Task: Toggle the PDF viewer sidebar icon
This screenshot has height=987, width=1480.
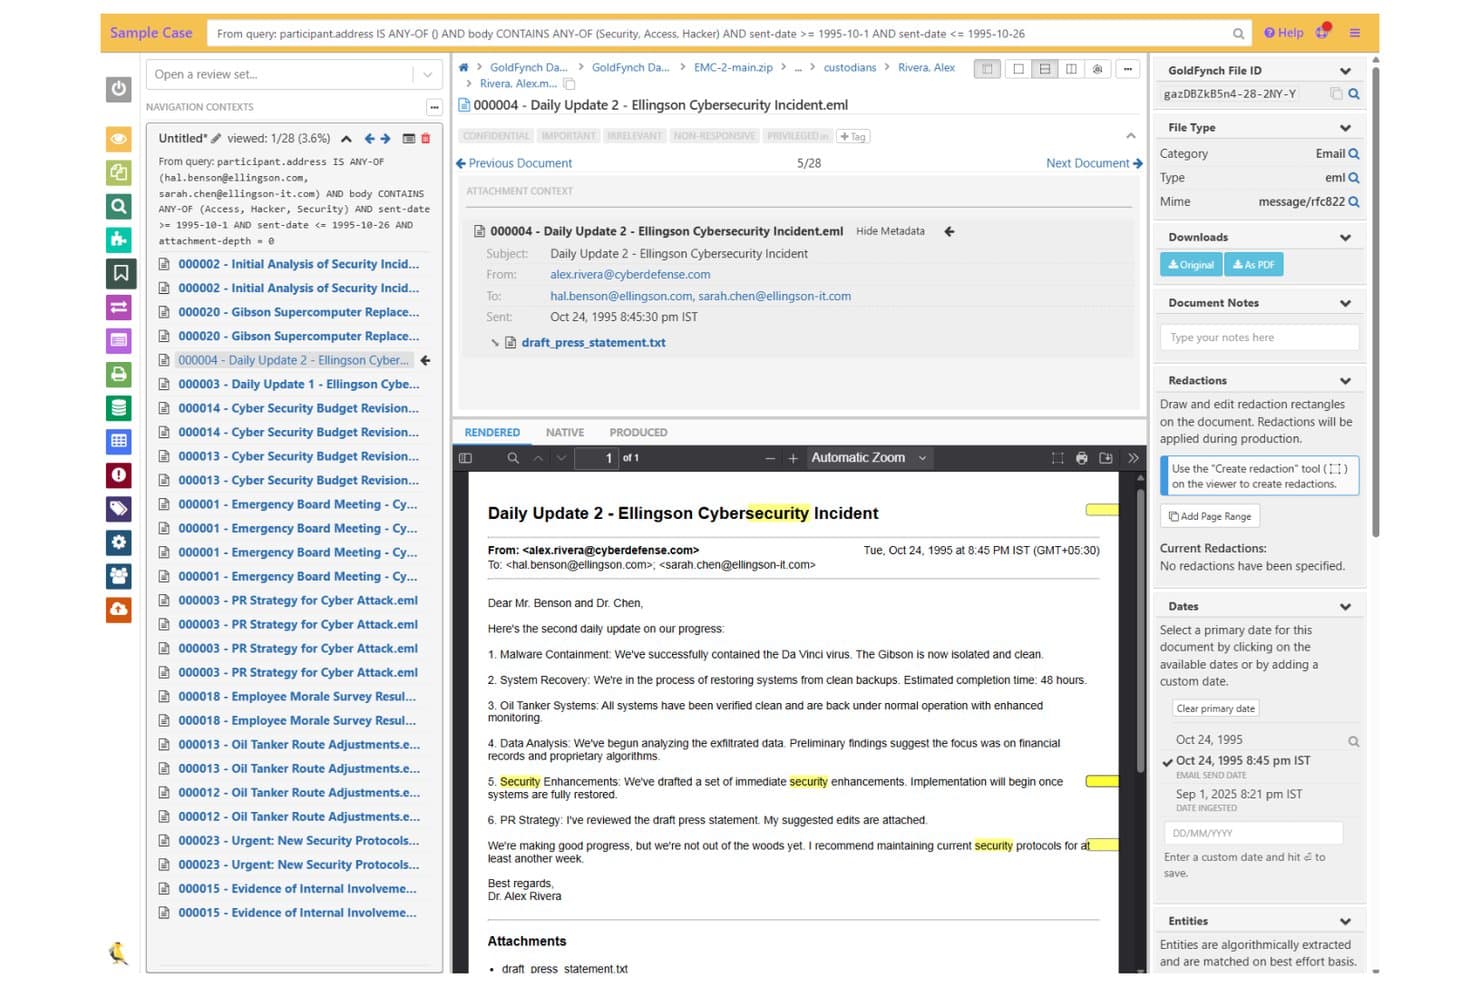Action: (465, 458)
